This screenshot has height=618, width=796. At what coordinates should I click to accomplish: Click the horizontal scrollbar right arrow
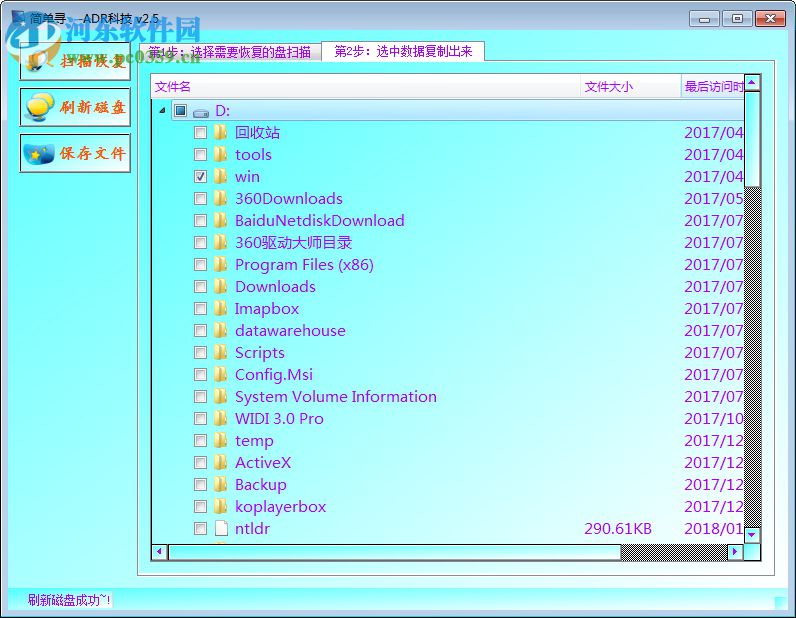pyautogui.click(x=735, y=551)
